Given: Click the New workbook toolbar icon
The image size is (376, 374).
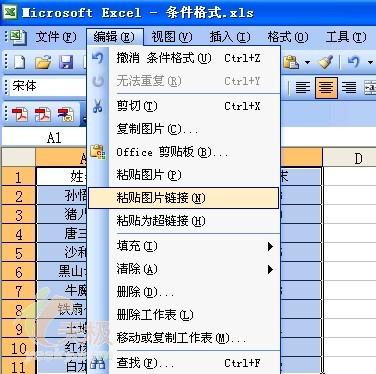Looking at the screenshot, I should (x=19, y=62).
